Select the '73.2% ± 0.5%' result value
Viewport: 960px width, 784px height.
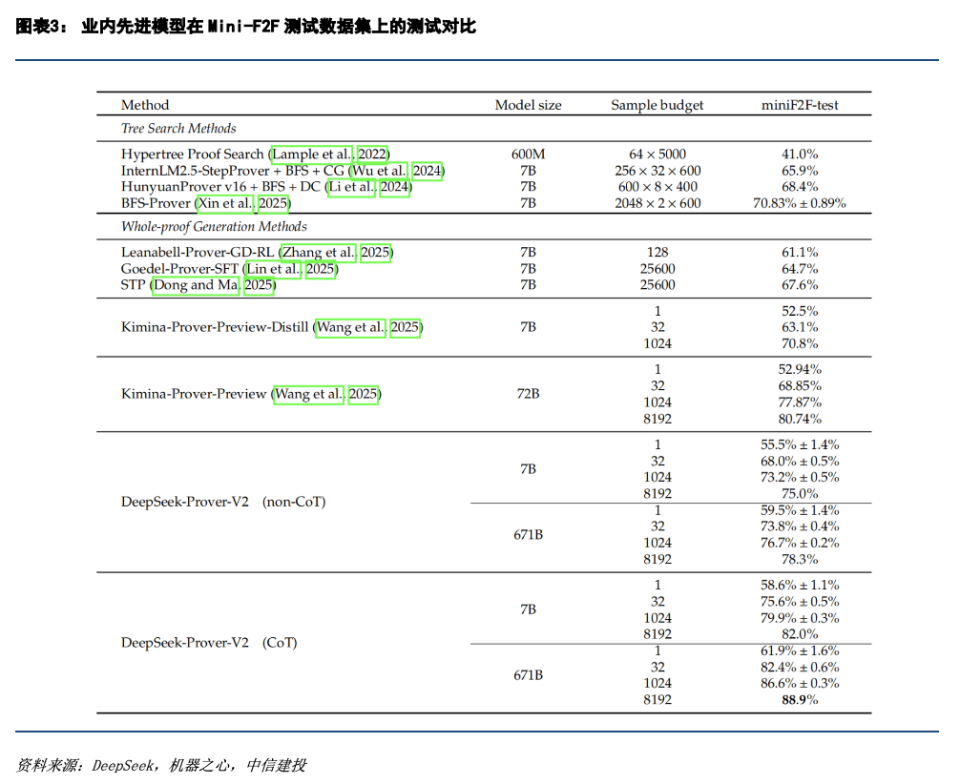(x=800, y=477)
